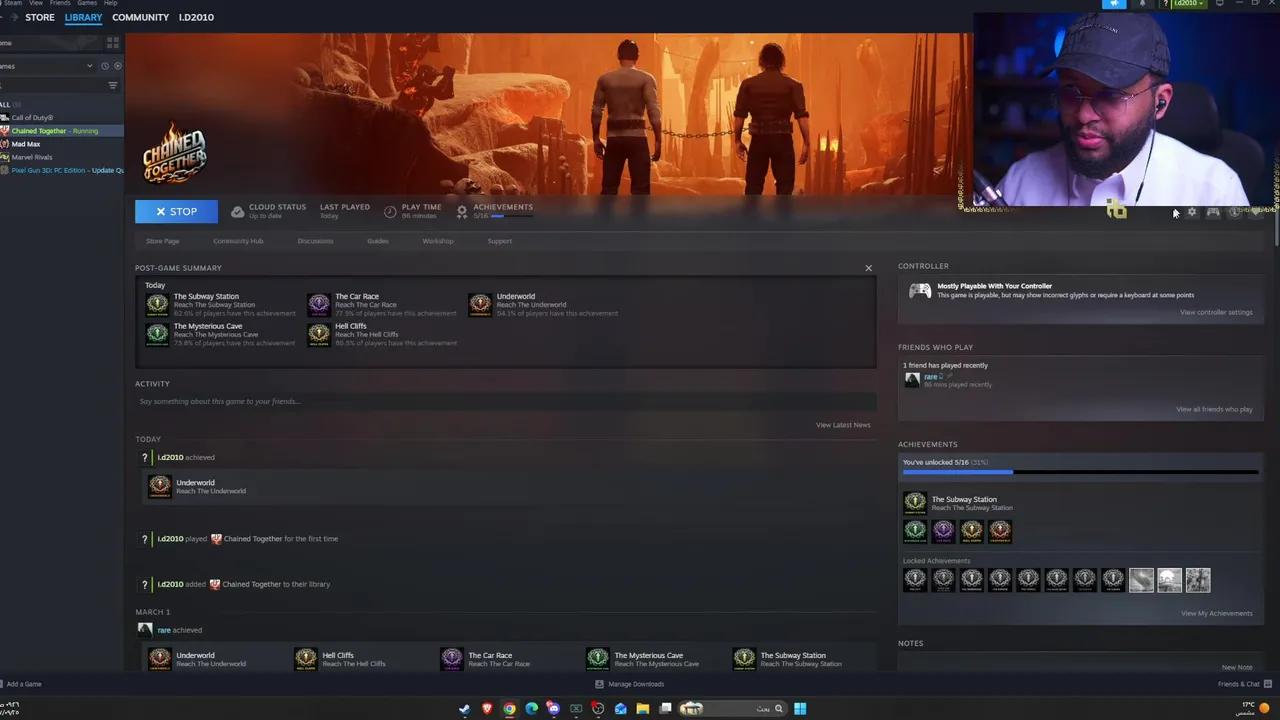Select Mad Max in the game list
The image size is (1280, 720).
tap(26, 144)
